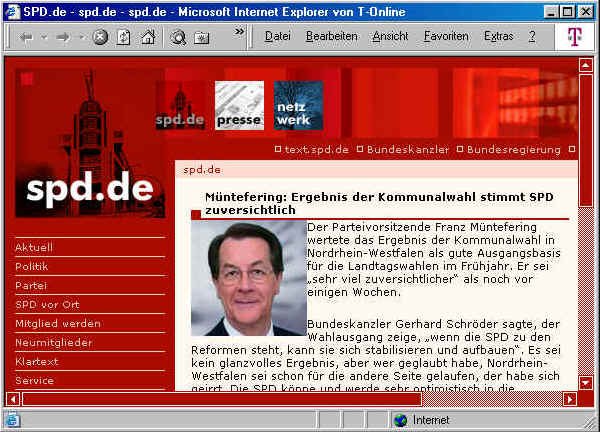Image resolution: width=600 pixels, height=432 pixels.
Task: Open the Bearbeiten menu
Action: 332,36
